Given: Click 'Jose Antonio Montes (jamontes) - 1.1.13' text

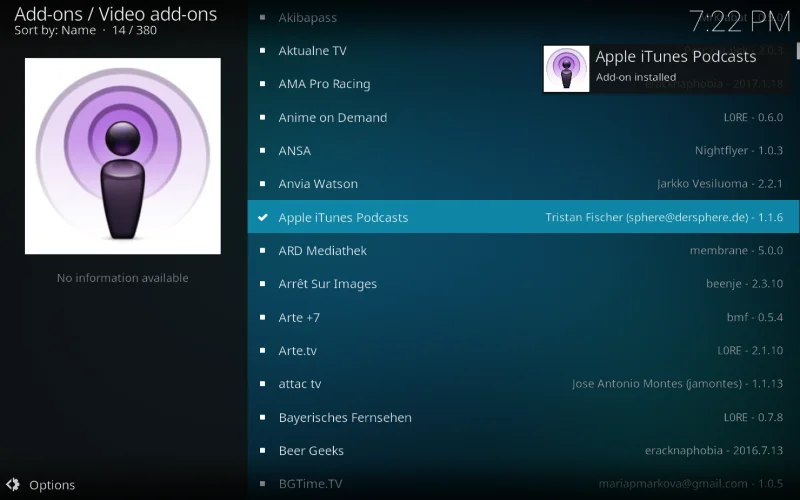Looking at the screenshot, I should coord(678,384).
